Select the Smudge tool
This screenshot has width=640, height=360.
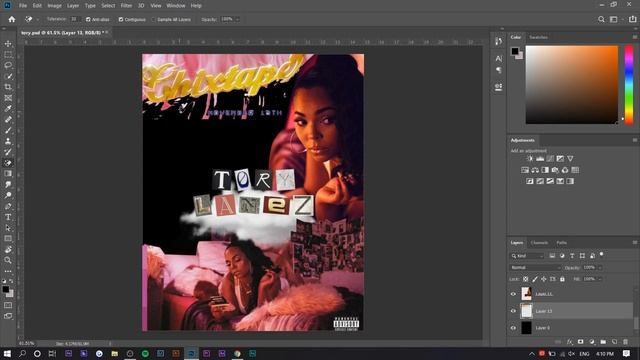pyautogui.click(x=8, y=184)
